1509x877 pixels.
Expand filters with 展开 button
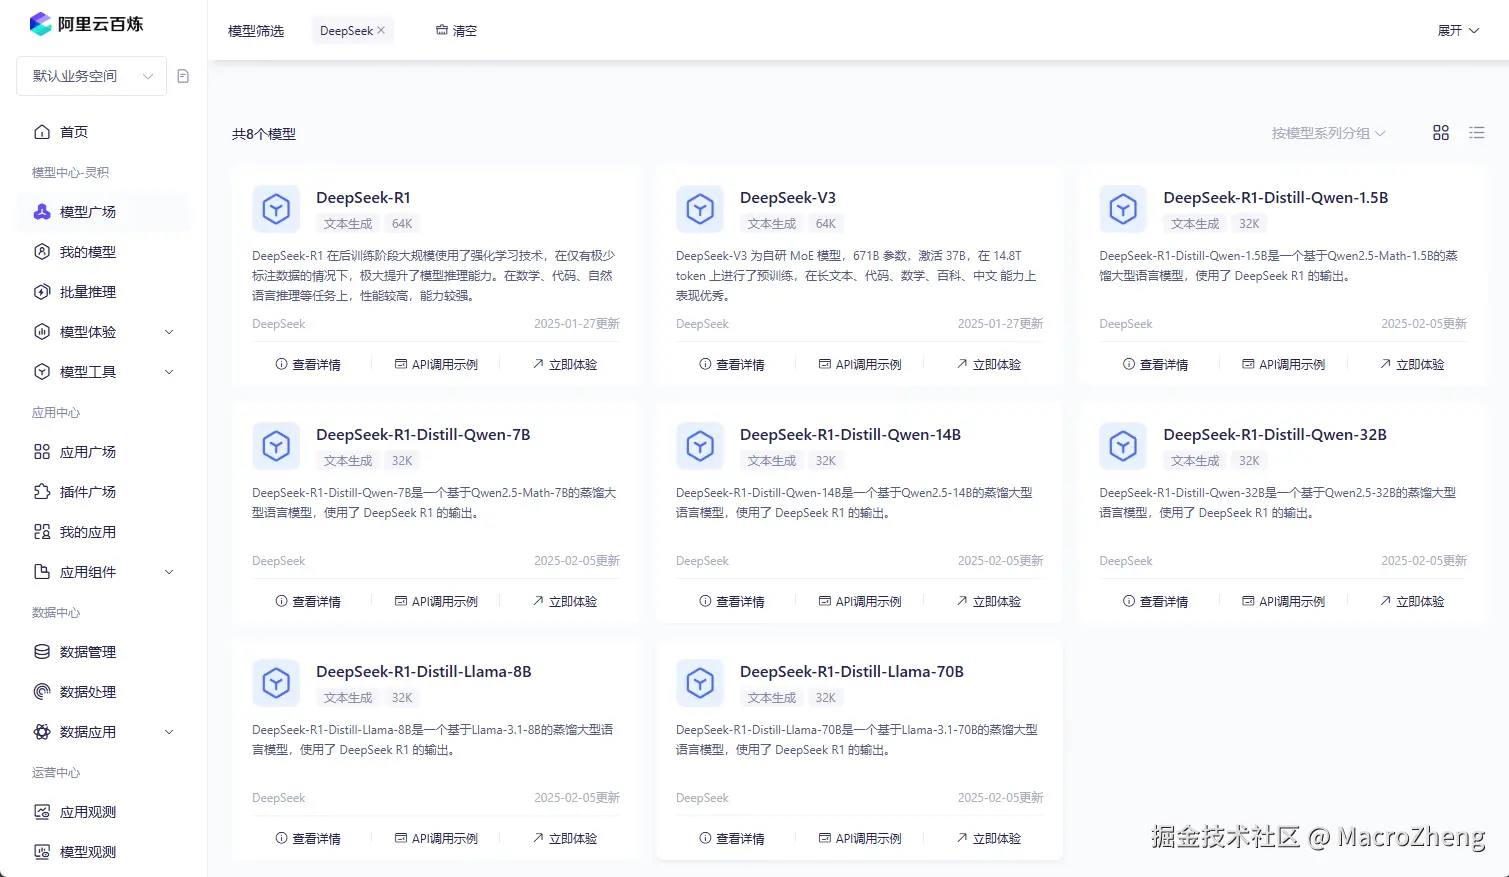(1458, 31)
